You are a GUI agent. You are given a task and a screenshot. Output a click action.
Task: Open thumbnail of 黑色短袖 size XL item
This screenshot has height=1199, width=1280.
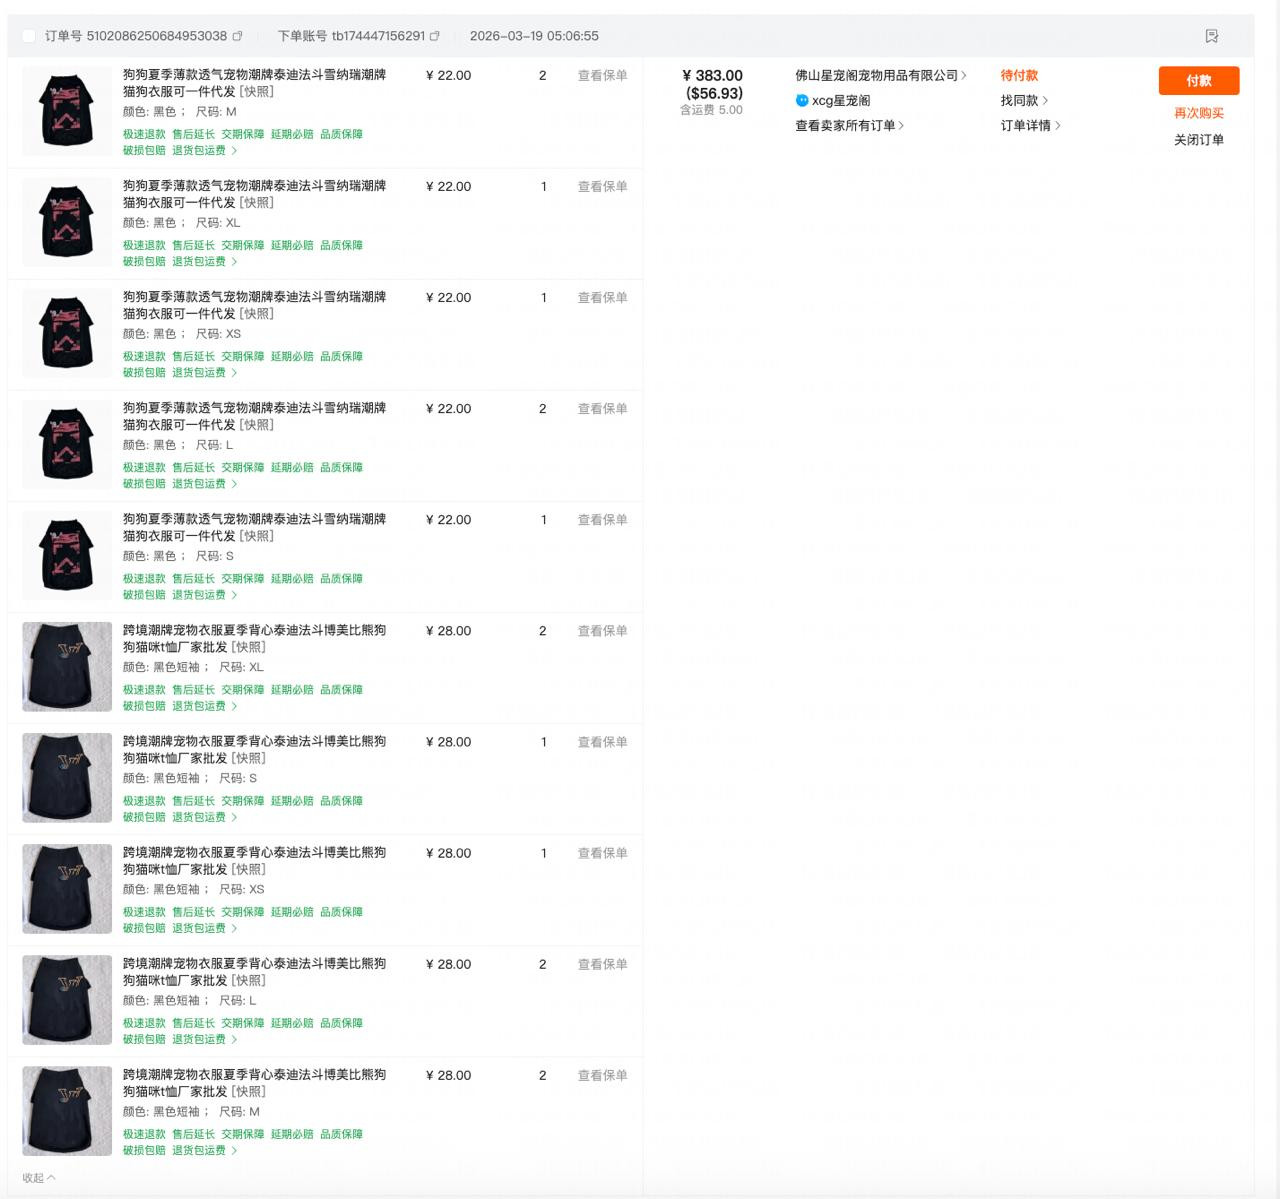click(x=67, y=667)
